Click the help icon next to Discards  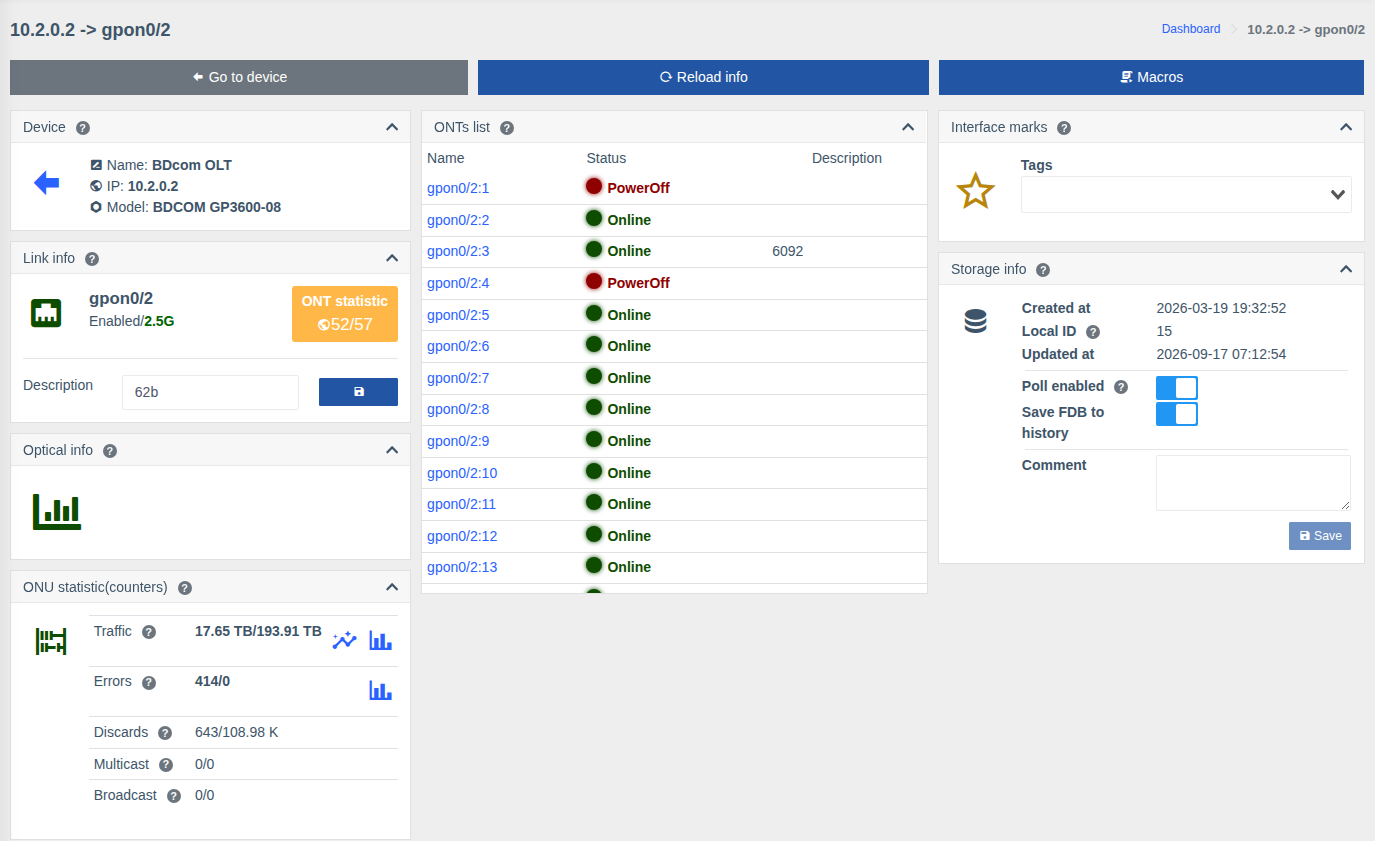(165, 733)
